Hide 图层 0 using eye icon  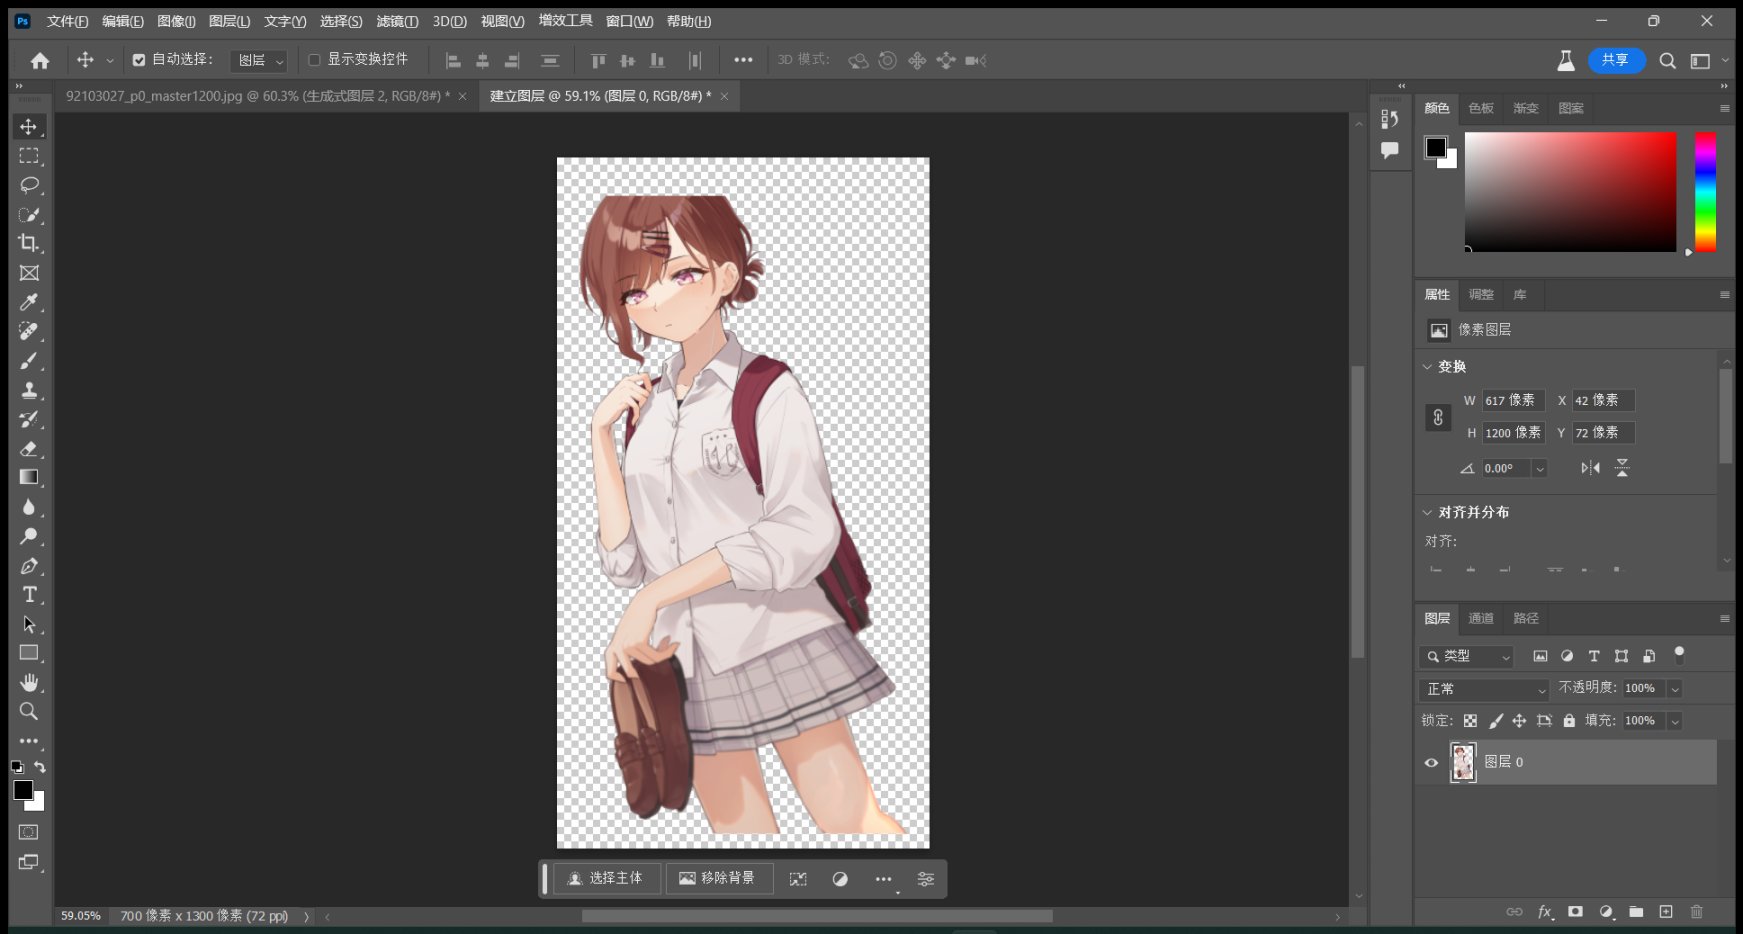point(1431,763)
